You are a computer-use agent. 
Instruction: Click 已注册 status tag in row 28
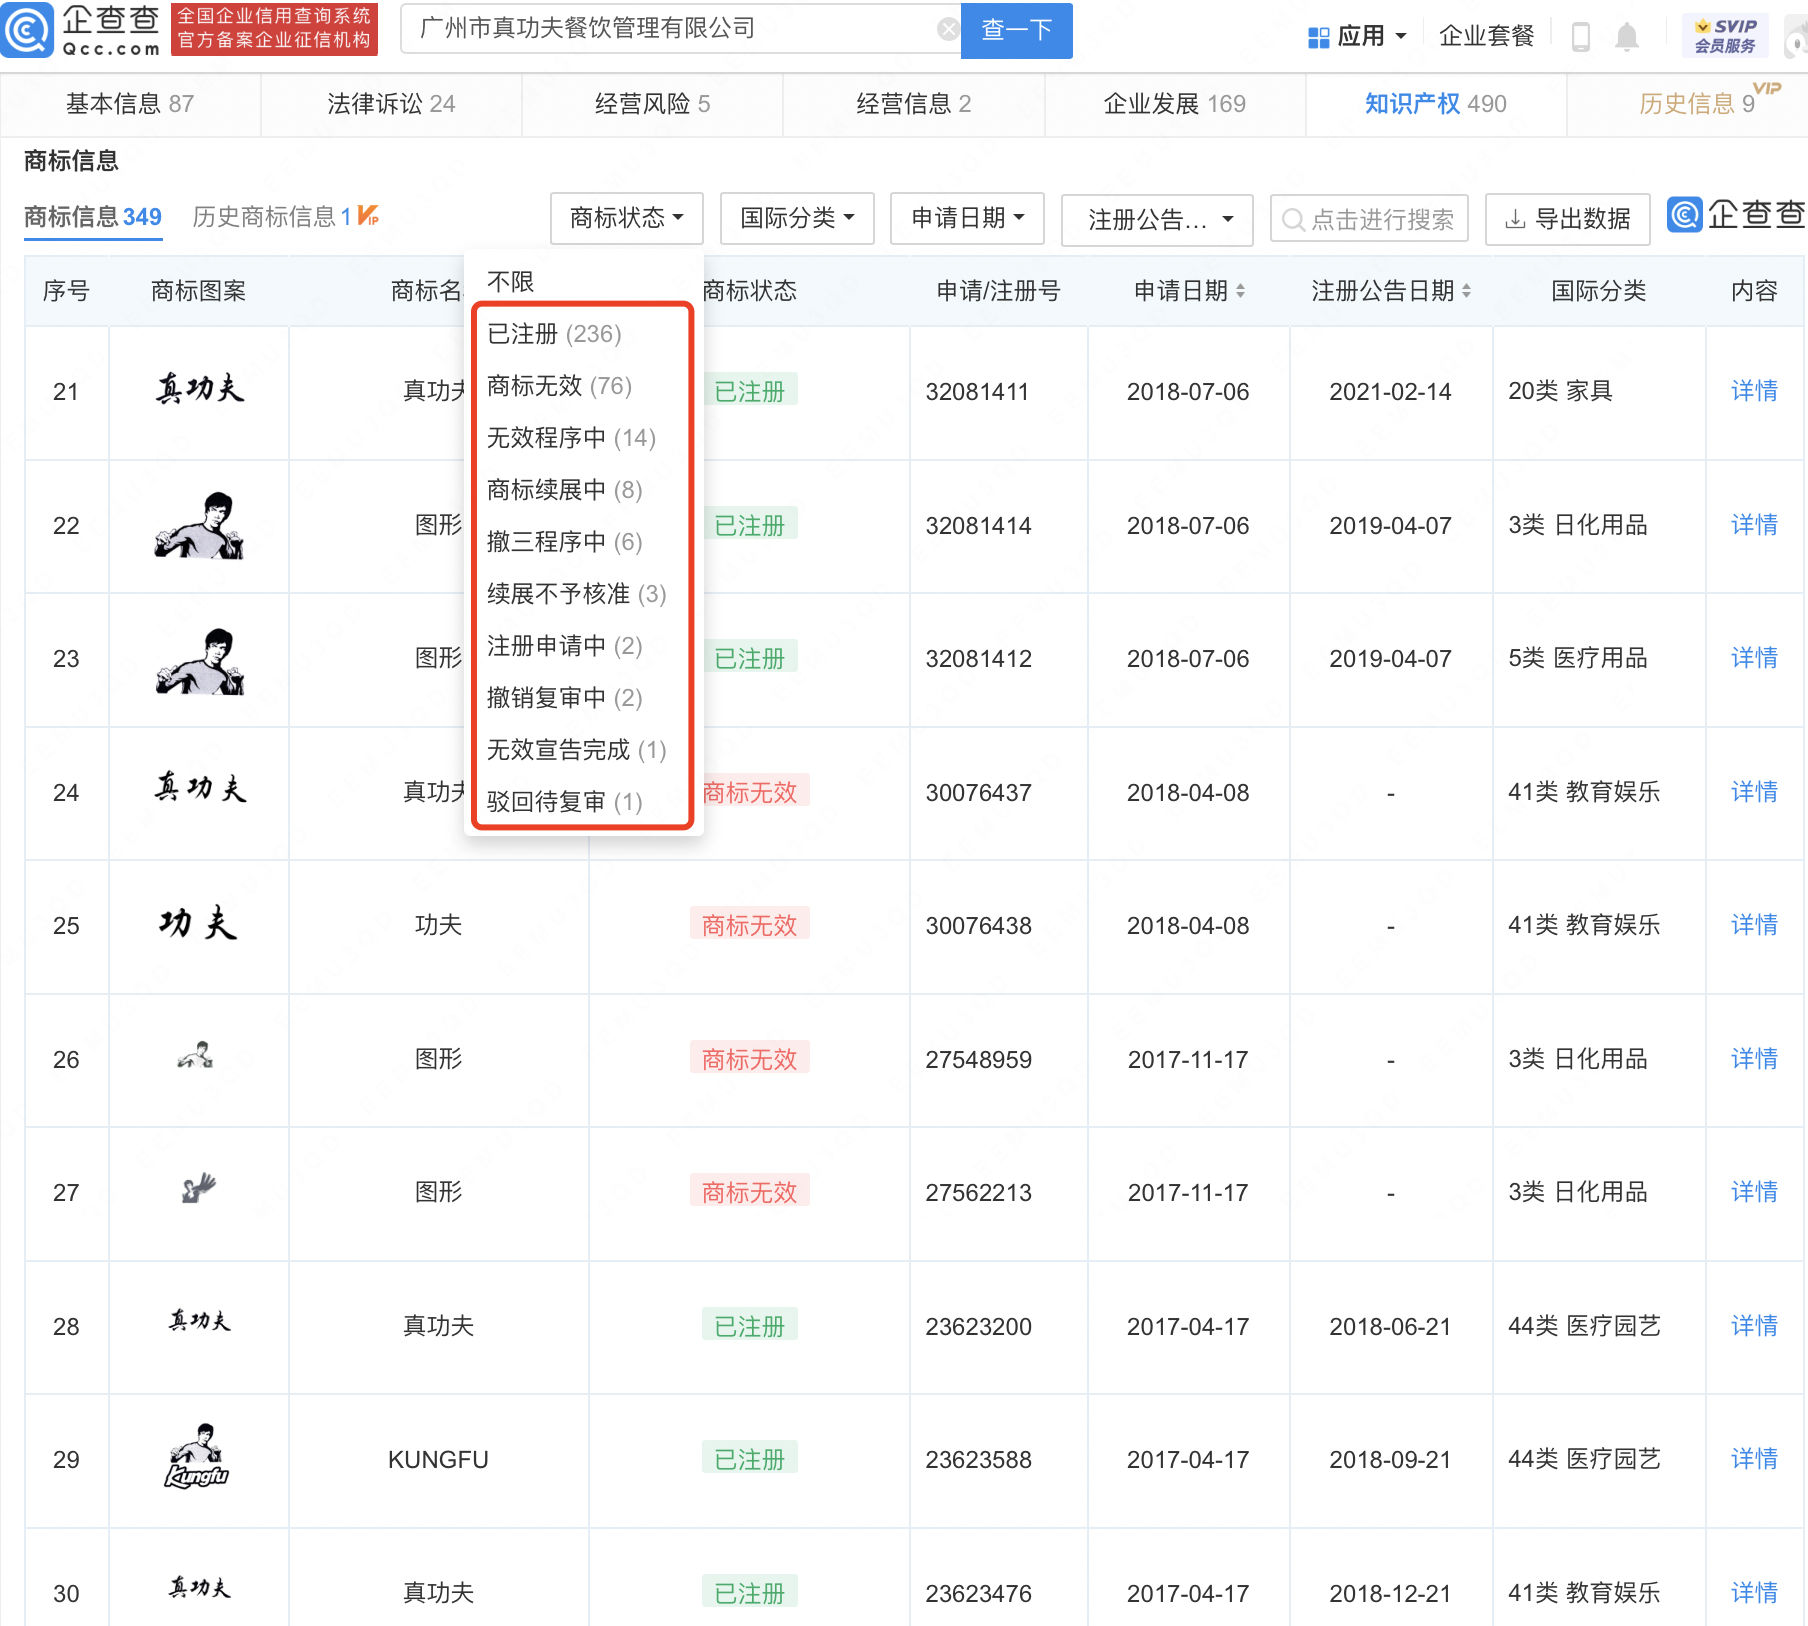pyautogui.click(x=749, y=1326)
